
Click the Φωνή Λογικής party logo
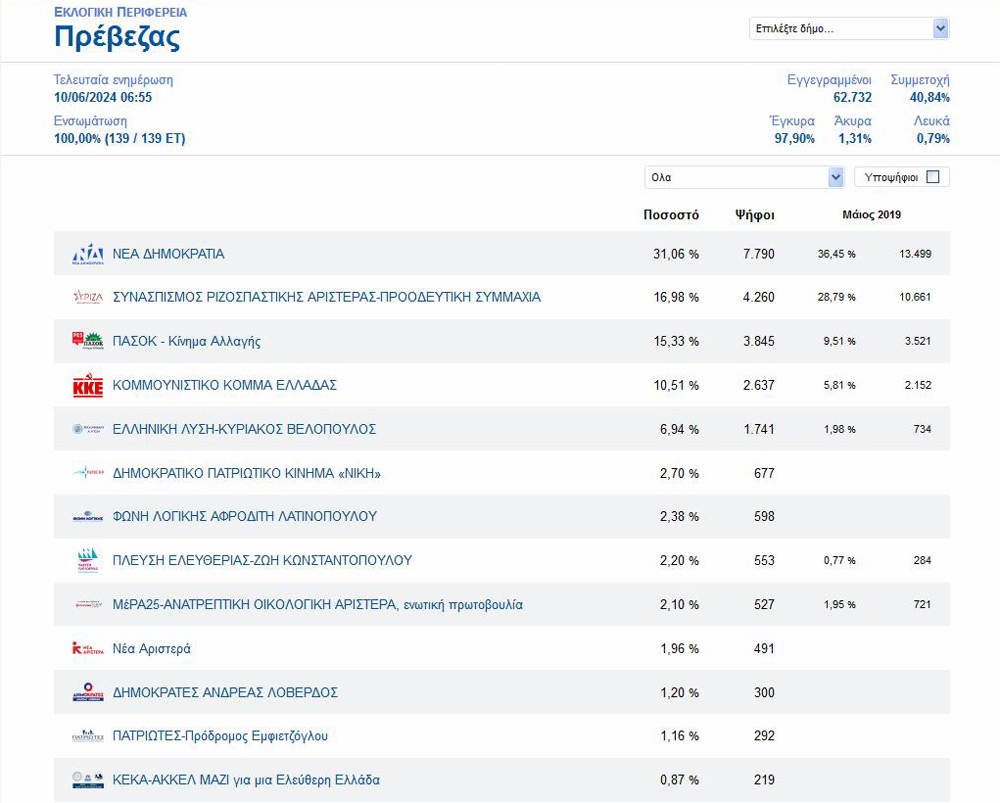coord(88,517)
